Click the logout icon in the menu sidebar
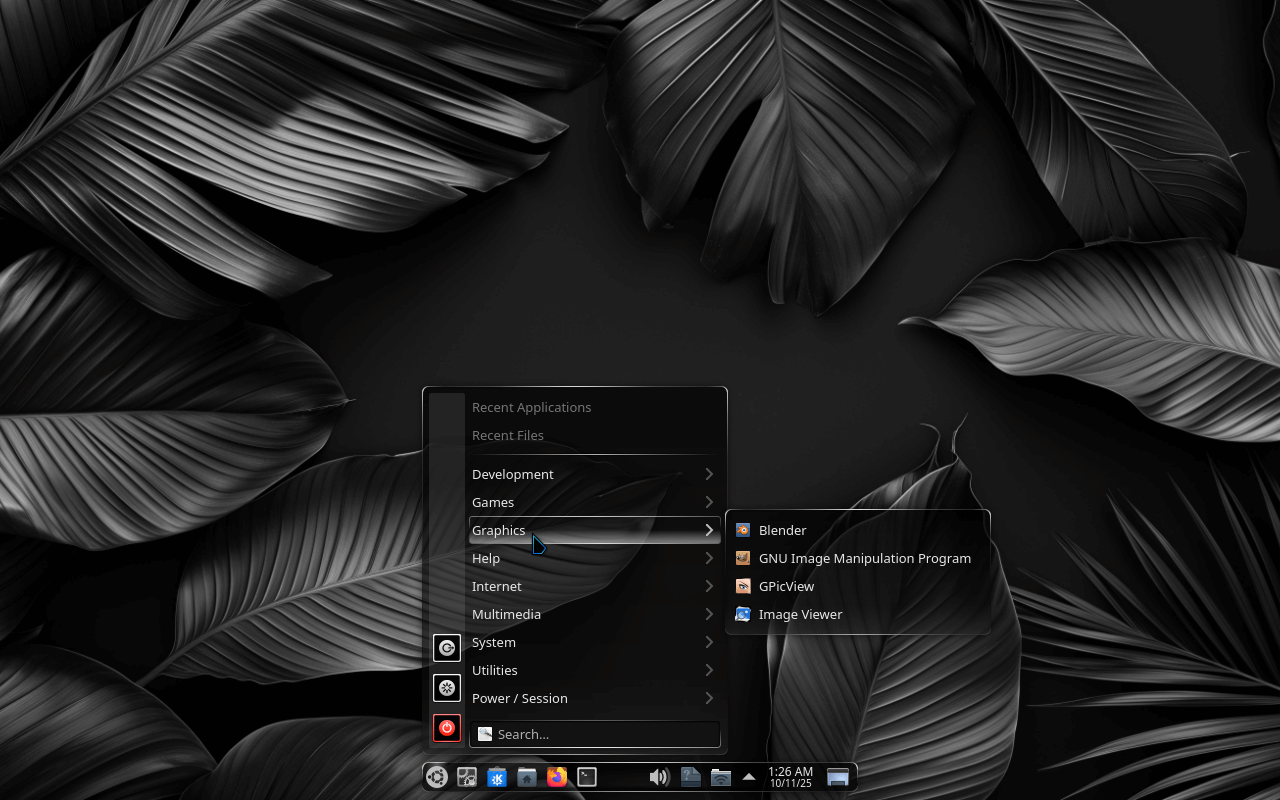 pos(447,648)
